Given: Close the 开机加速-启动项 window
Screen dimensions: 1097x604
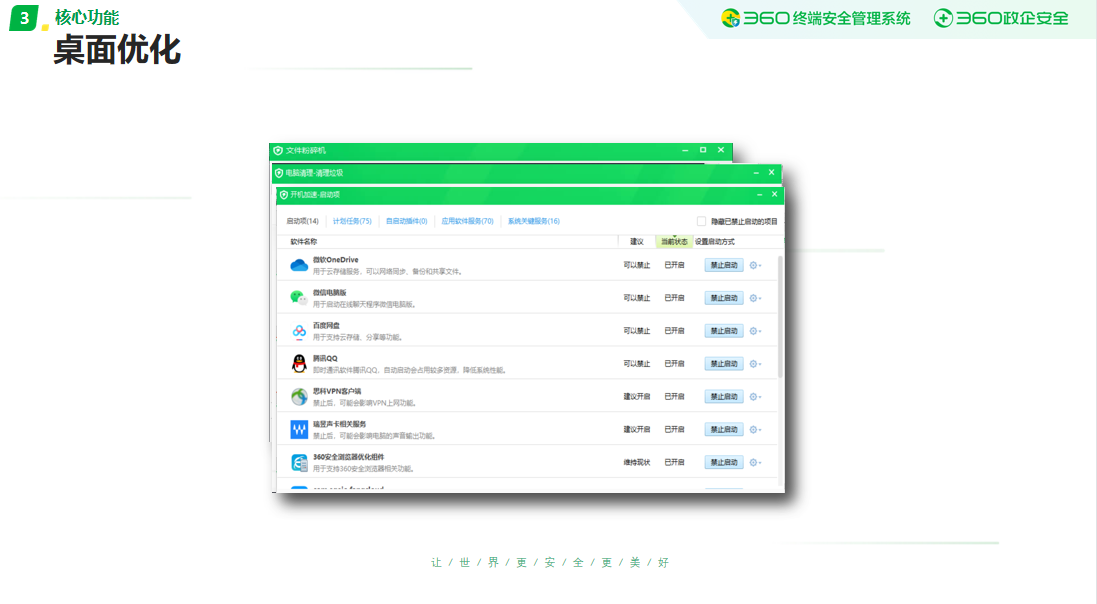Looking at the screenshot, I should tap(774, 195).
